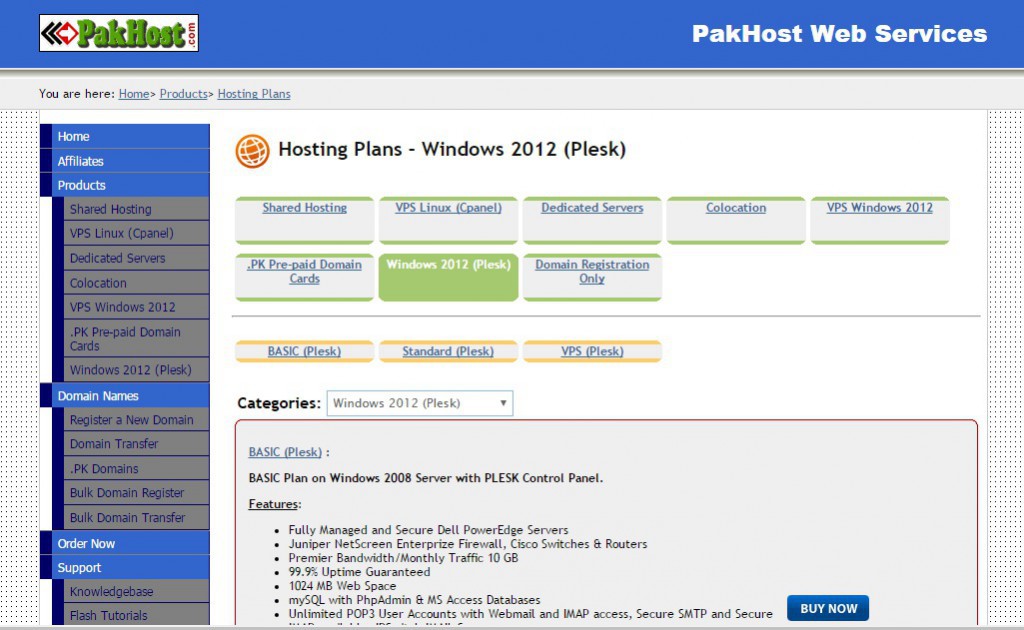Open Colocation in the sidebar
This screenshot has width=1024, height=630.
[136, 283]
